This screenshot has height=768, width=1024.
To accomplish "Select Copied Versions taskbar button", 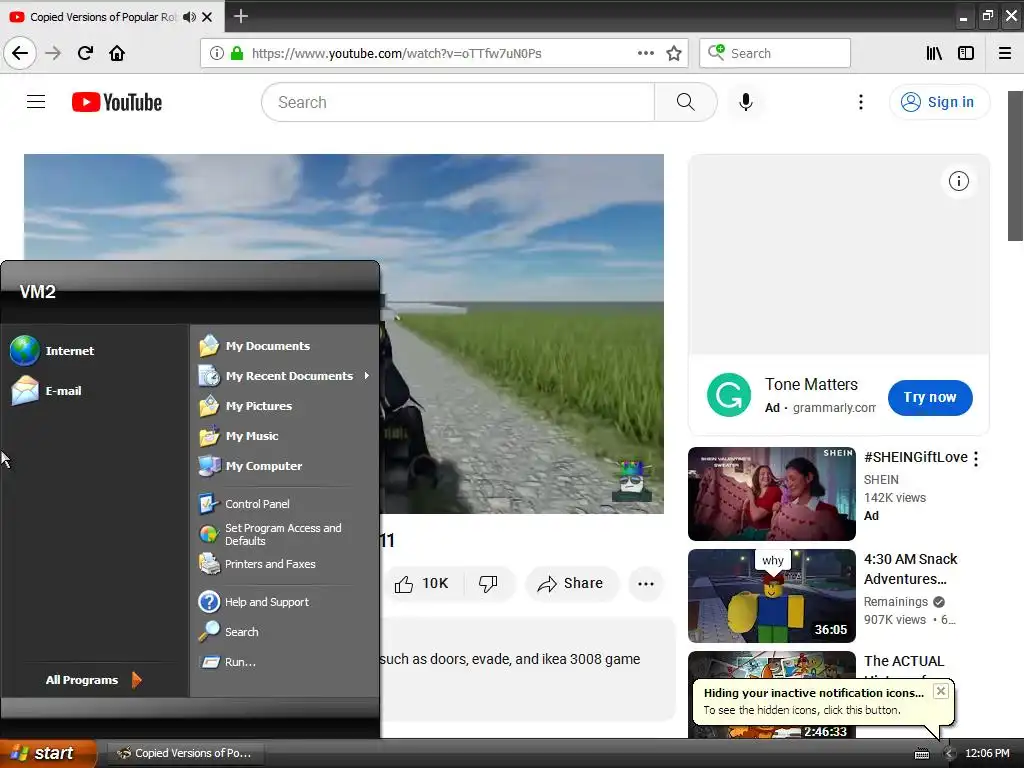I will (x=184, y=753).
